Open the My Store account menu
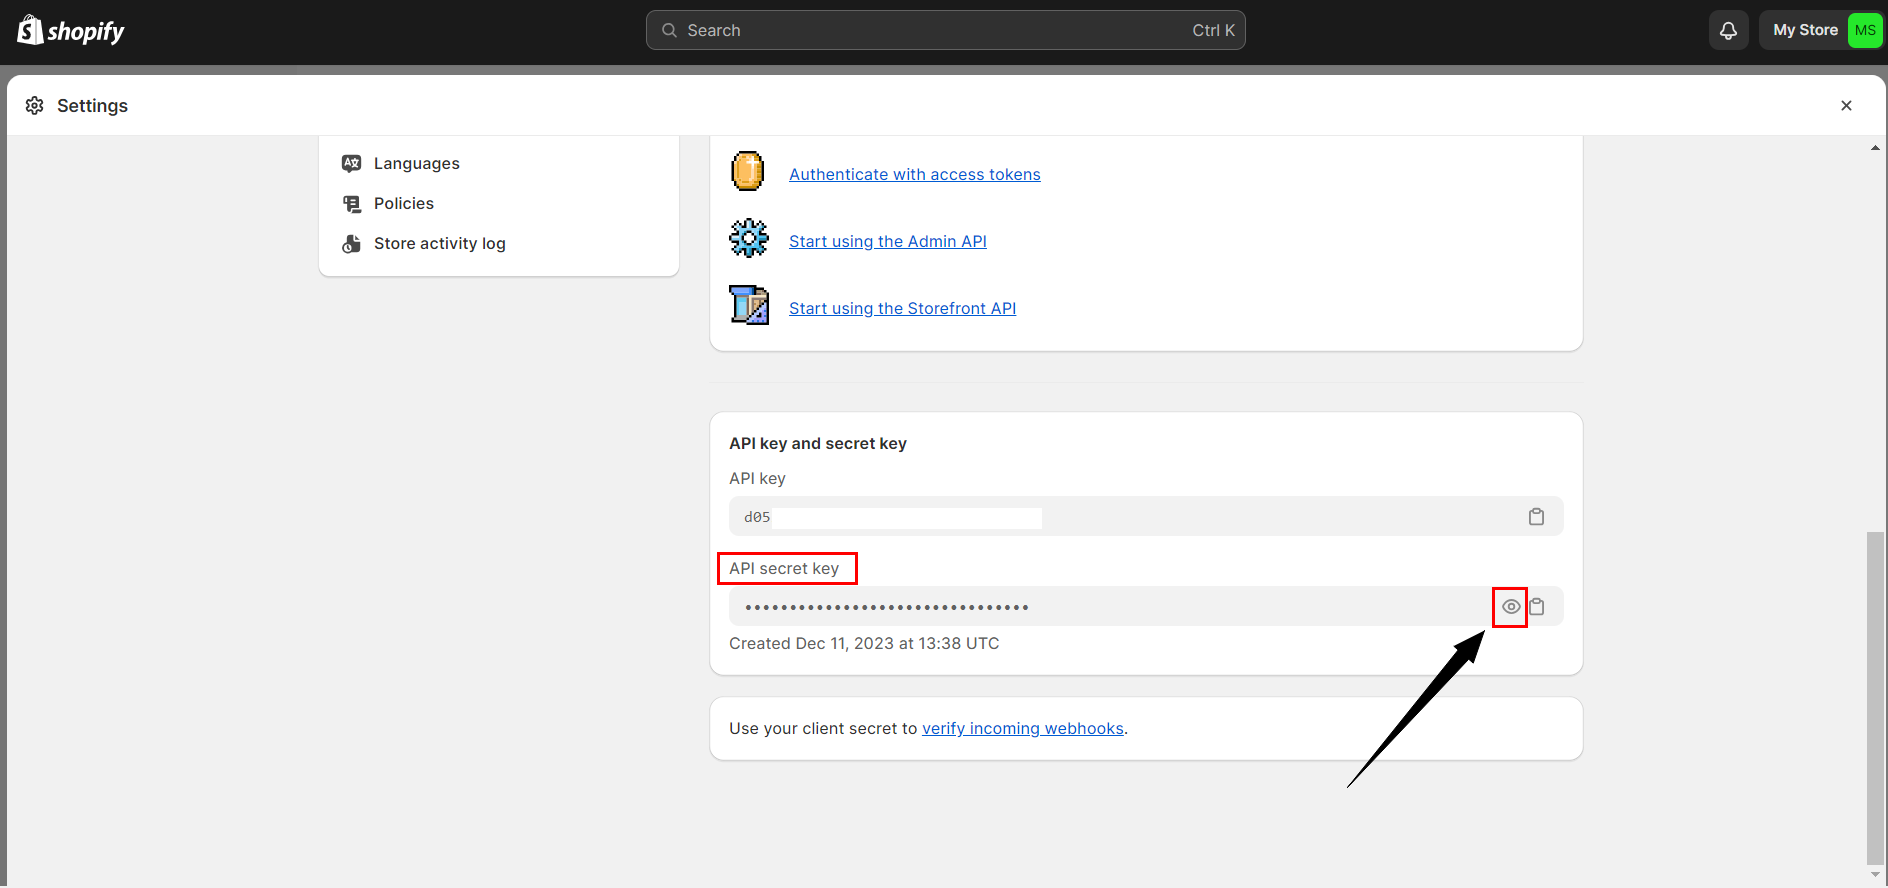Viewport: 1888px width, 888px height. point(1805,30)
